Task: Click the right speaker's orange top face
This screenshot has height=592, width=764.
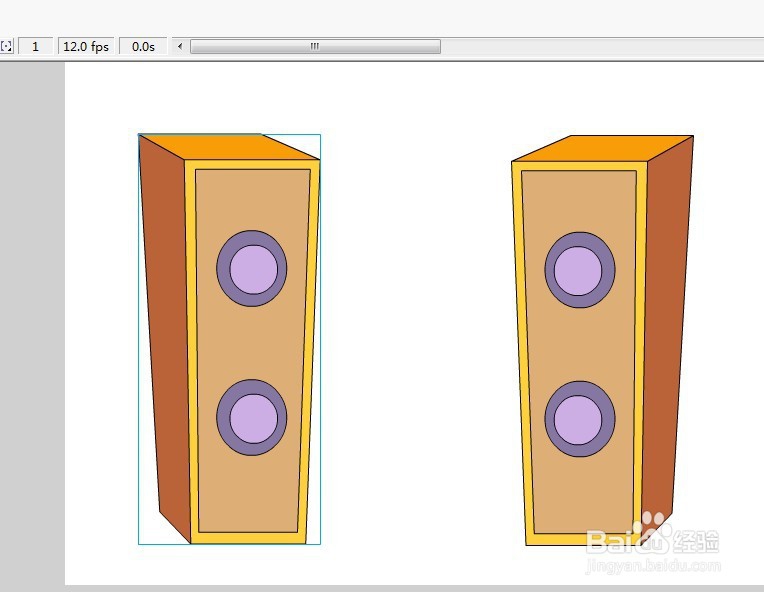Action: (603, 148)
